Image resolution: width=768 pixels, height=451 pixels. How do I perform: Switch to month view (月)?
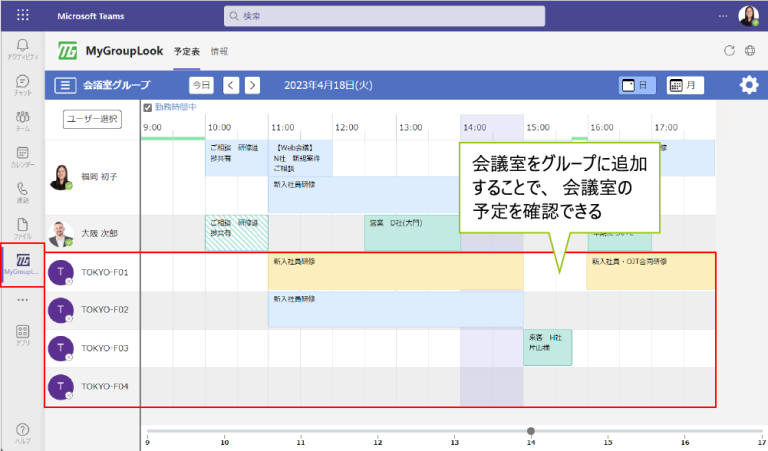tap(685, 86)
